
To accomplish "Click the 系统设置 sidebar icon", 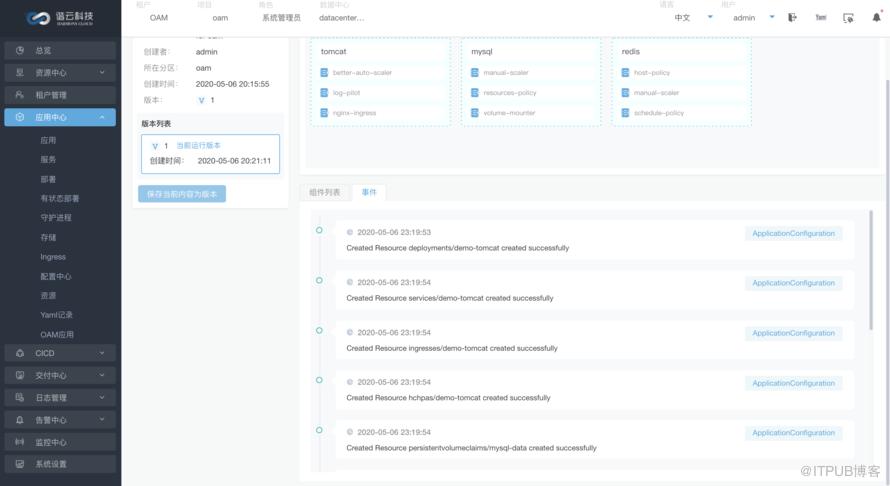I will pos(20,464).
